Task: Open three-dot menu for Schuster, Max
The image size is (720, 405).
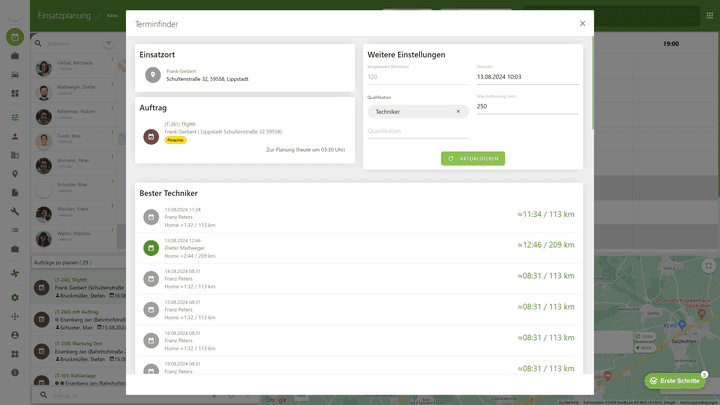Action: pos(112,181)
